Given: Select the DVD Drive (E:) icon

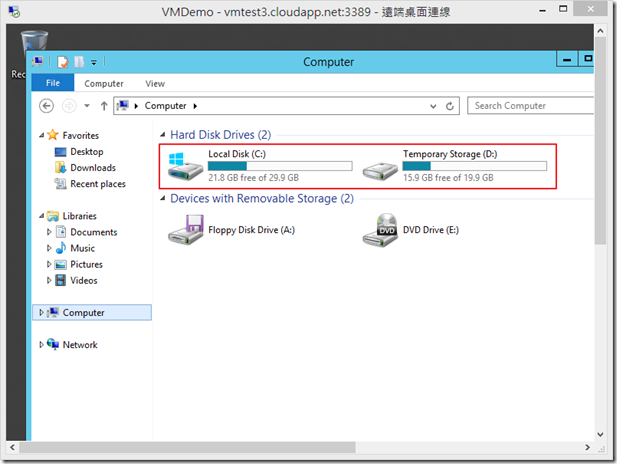Looking at the screenshot, I should coord(380,230).
